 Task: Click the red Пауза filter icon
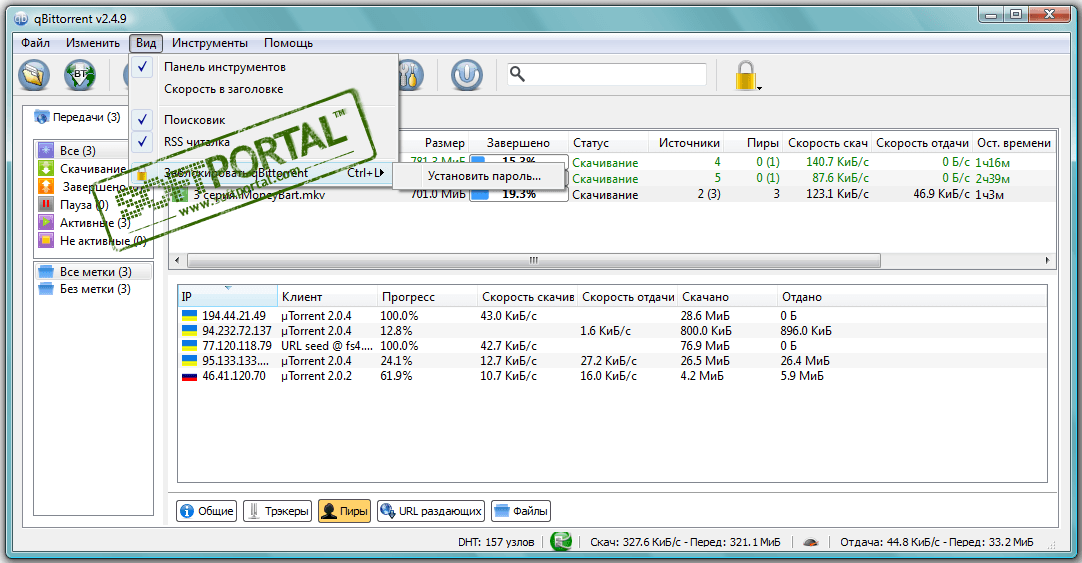pos(46,204)
